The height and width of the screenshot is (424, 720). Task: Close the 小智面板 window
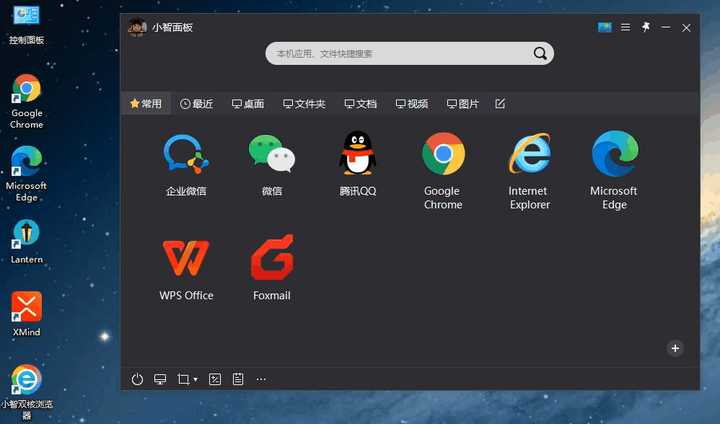click(686, 28)
